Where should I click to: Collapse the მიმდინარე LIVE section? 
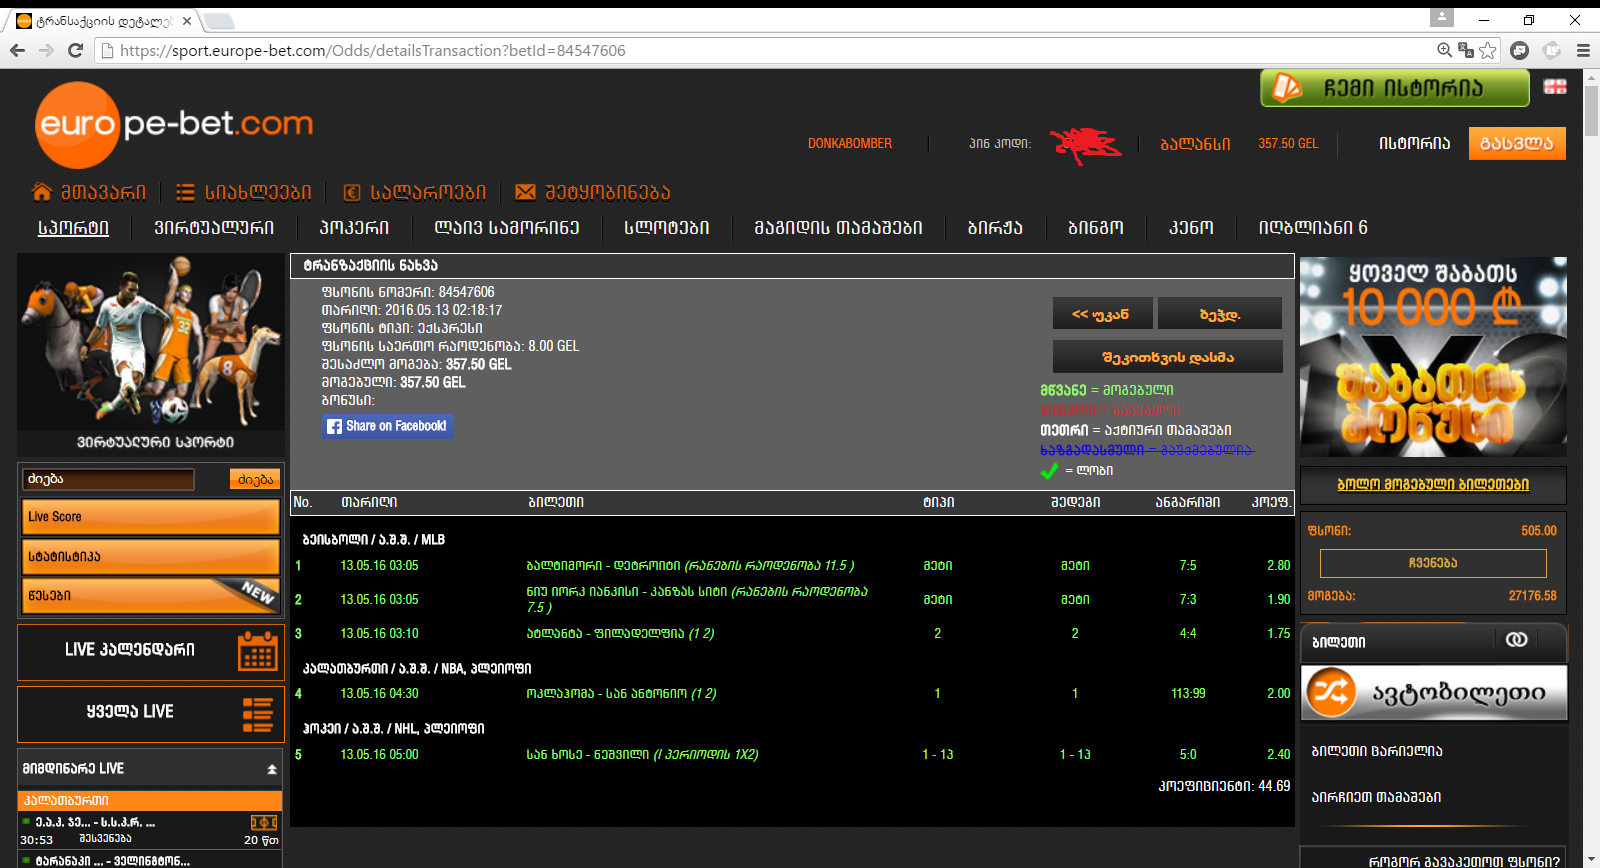click(271, 769)
